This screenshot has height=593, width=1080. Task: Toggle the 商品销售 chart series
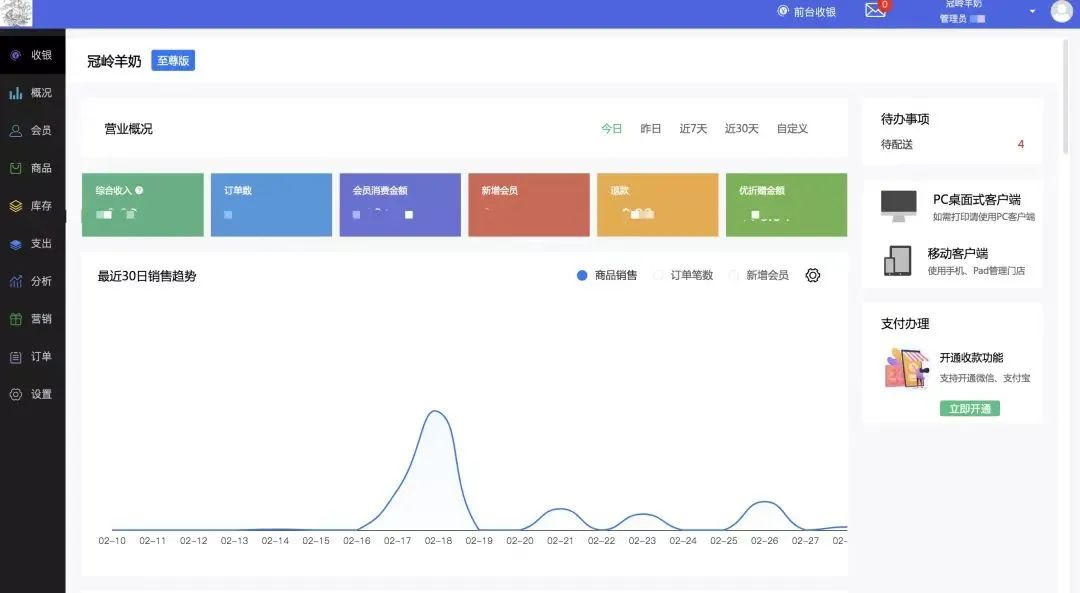[x=607, y=275]
